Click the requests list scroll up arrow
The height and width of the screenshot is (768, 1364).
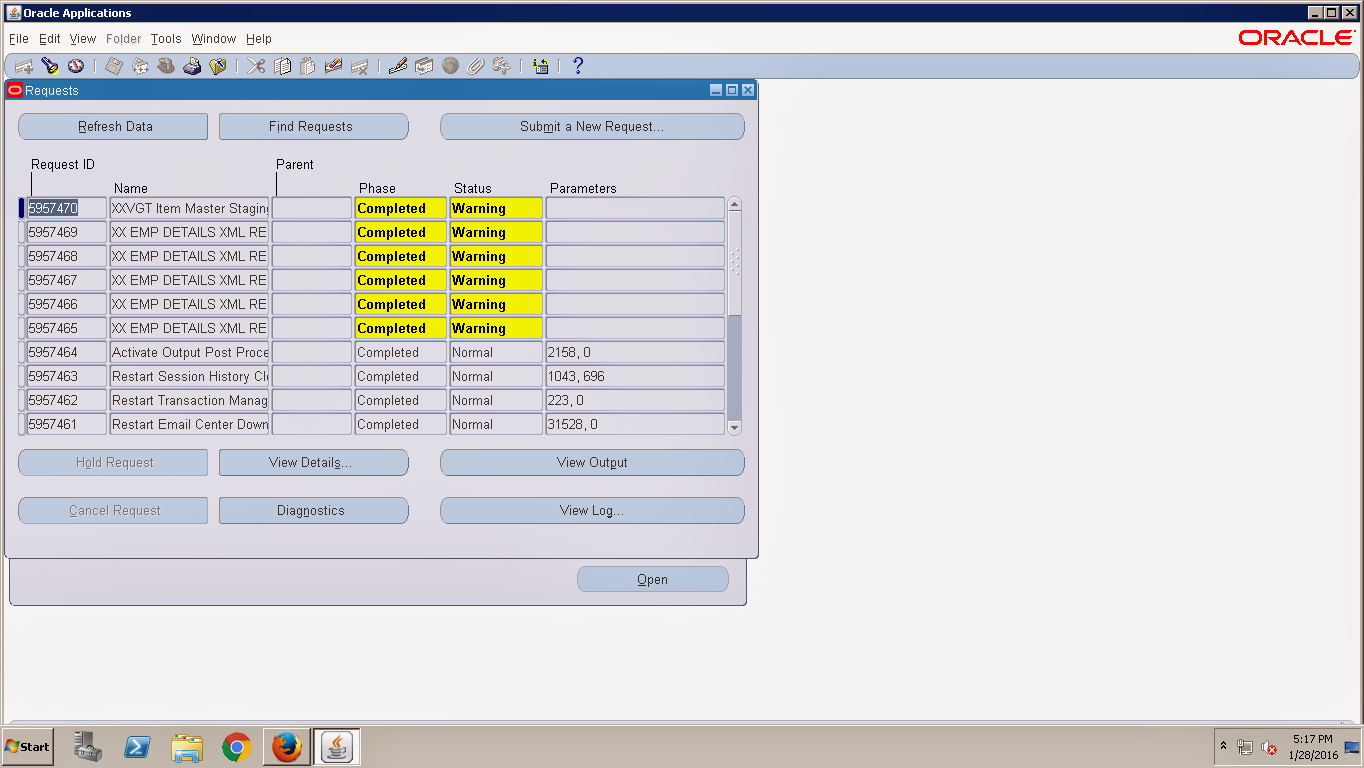[735, 205]
